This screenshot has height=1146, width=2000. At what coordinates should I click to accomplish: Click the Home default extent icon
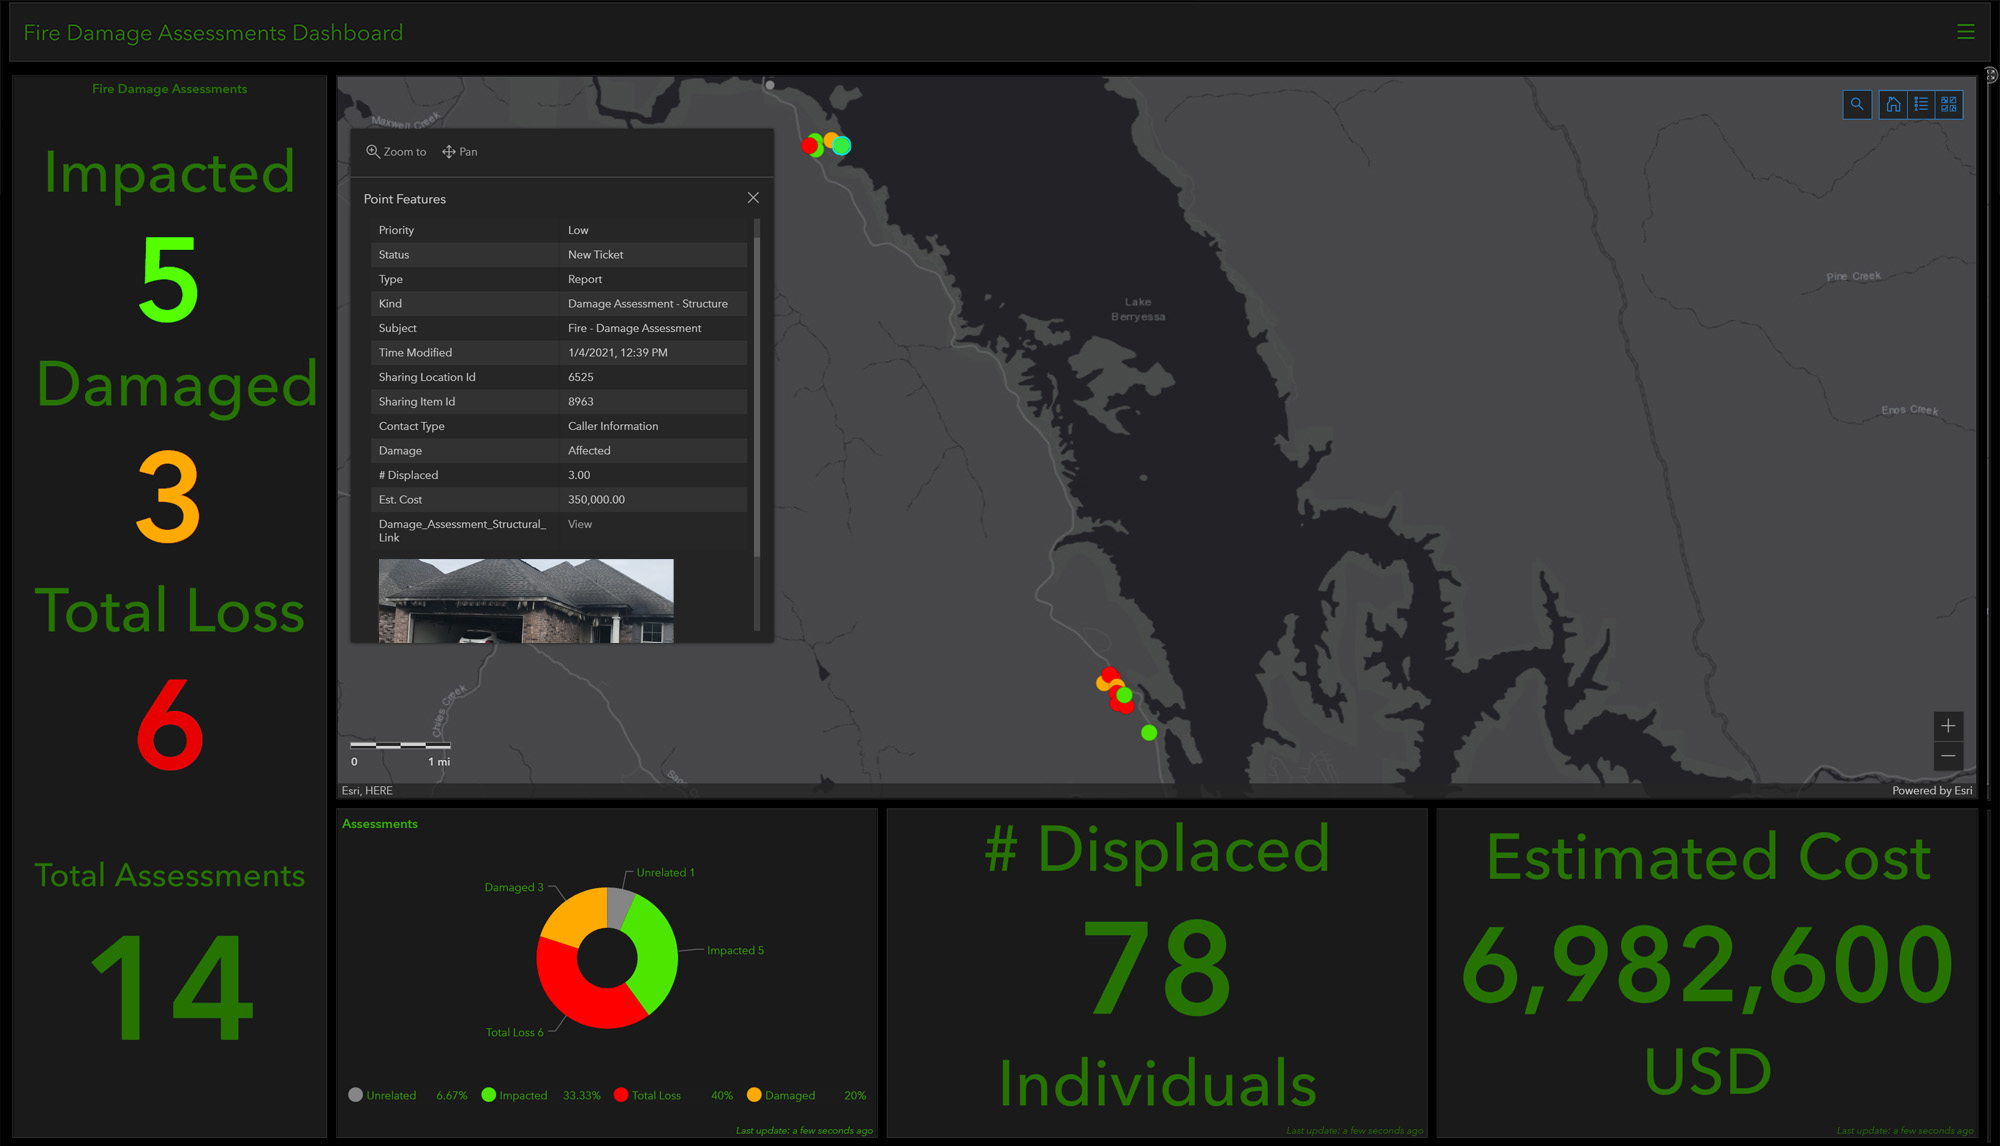(1893, 104)
